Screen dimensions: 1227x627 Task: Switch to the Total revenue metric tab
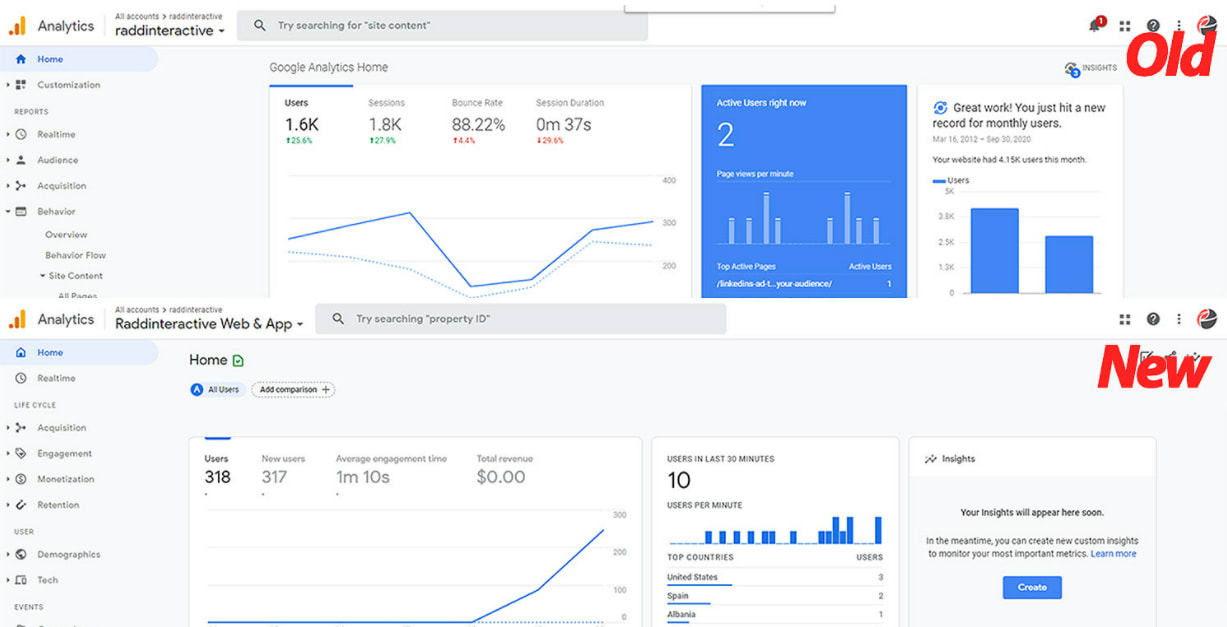[505, 472]
